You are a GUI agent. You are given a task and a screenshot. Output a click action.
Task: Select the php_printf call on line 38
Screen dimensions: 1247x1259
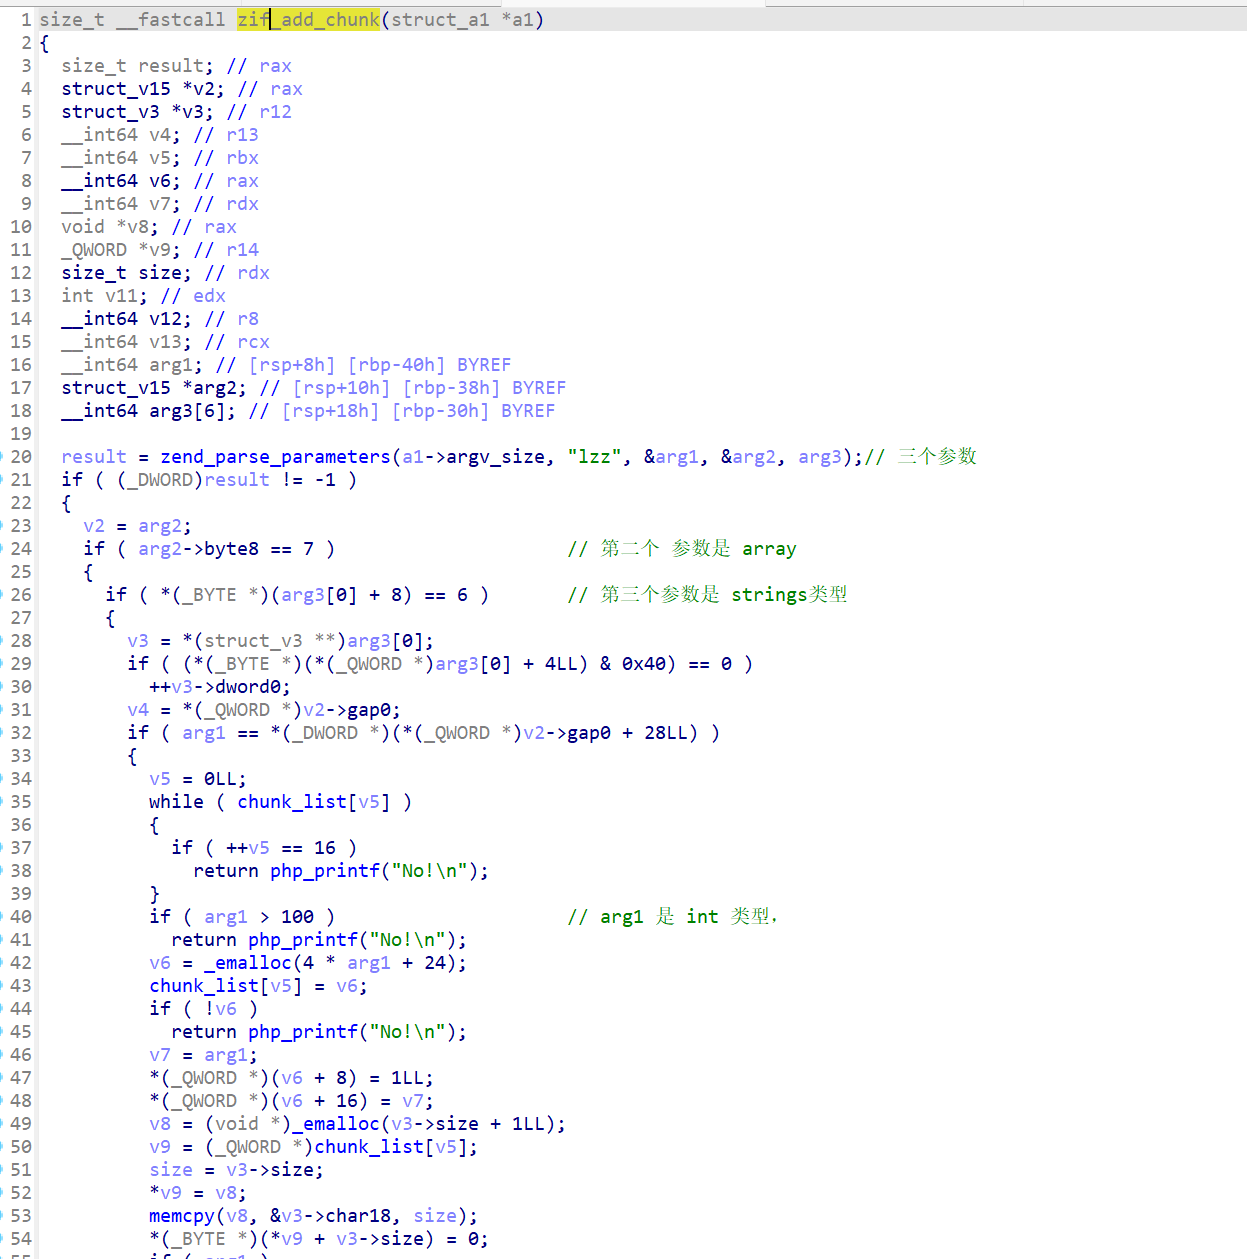click(380, 870)
